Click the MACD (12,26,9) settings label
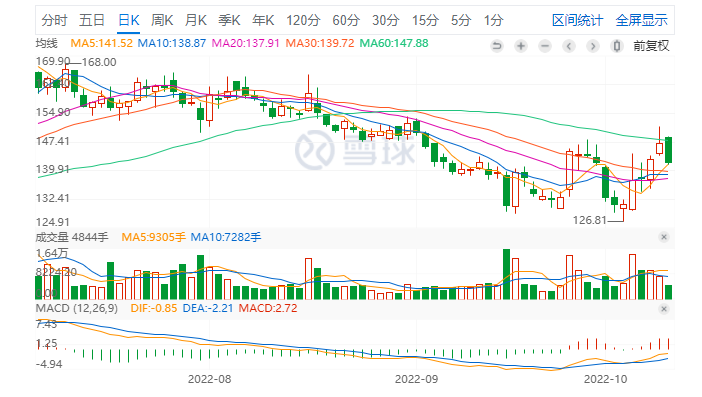The height and width of the screenshot is (397, 702). tap(77, 308)
